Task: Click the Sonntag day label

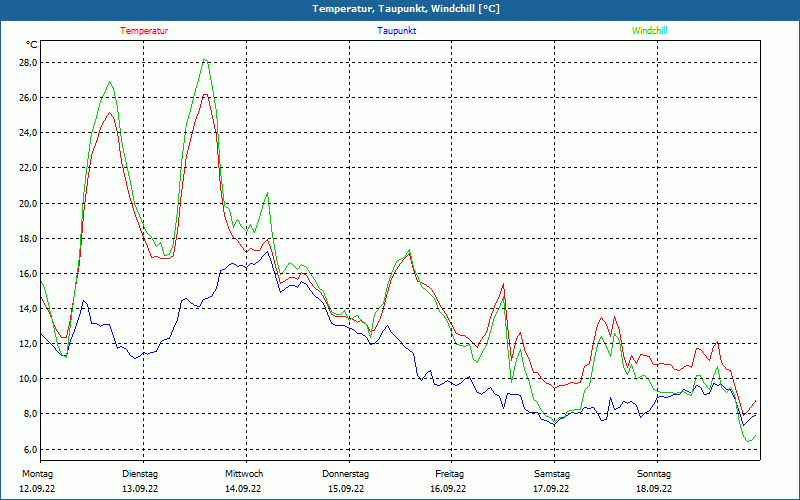Action: (654, 473)
